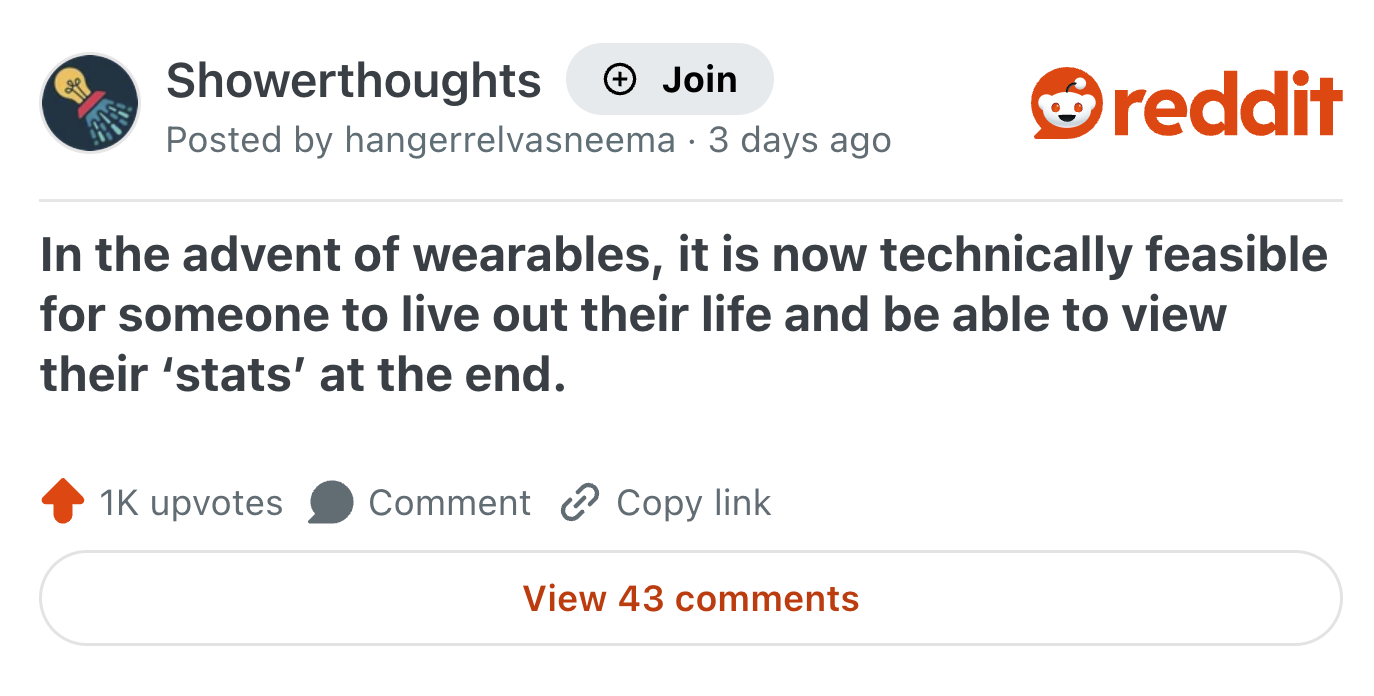Join the Showerthoughts community
Viewport: 1374px width, 696px height.
670,78
